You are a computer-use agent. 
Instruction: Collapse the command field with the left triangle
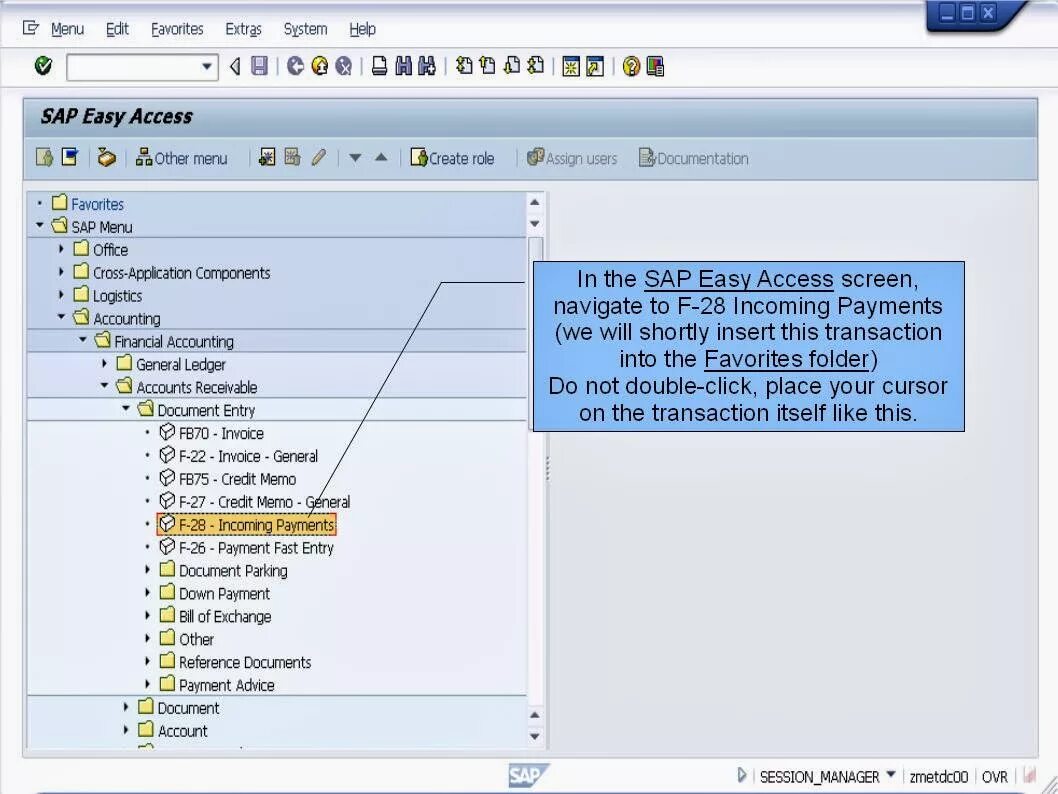pos(235,66)
